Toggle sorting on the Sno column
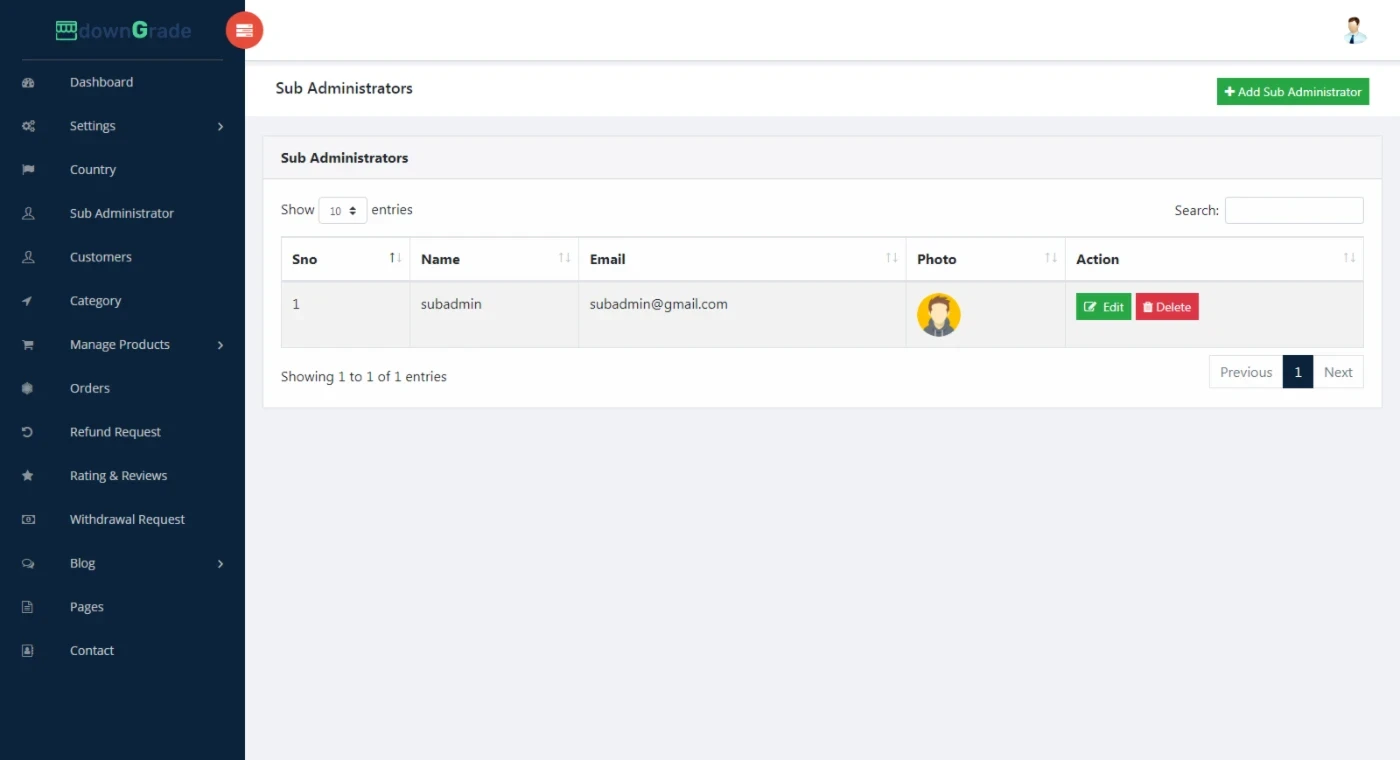This screenshot has width=1400, height=760. [345, 259]
